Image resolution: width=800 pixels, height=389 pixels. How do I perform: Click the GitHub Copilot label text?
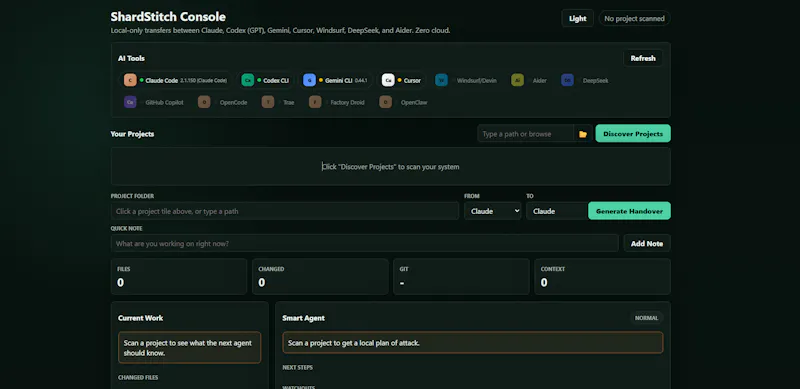point(164,103)
